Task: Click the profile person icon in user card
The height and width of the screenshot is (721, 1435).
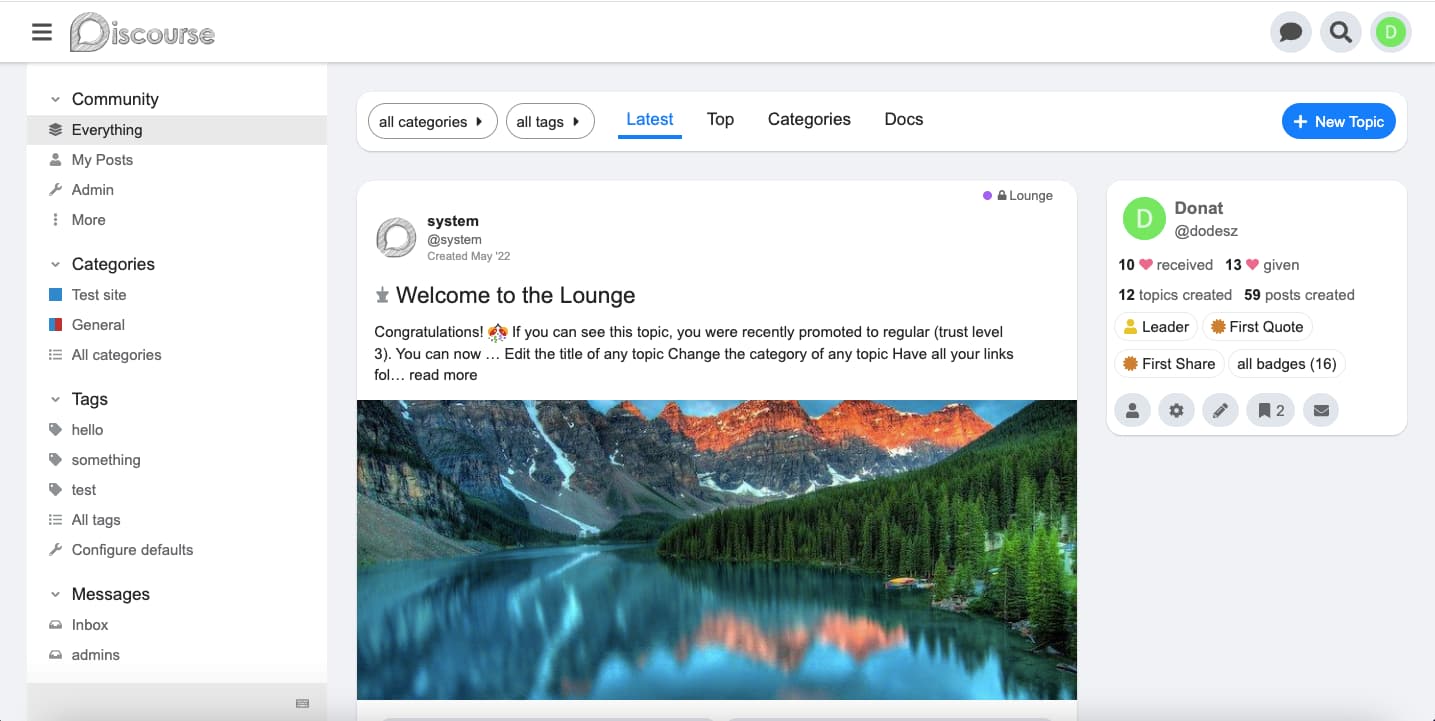Action: pos(1132,410)
